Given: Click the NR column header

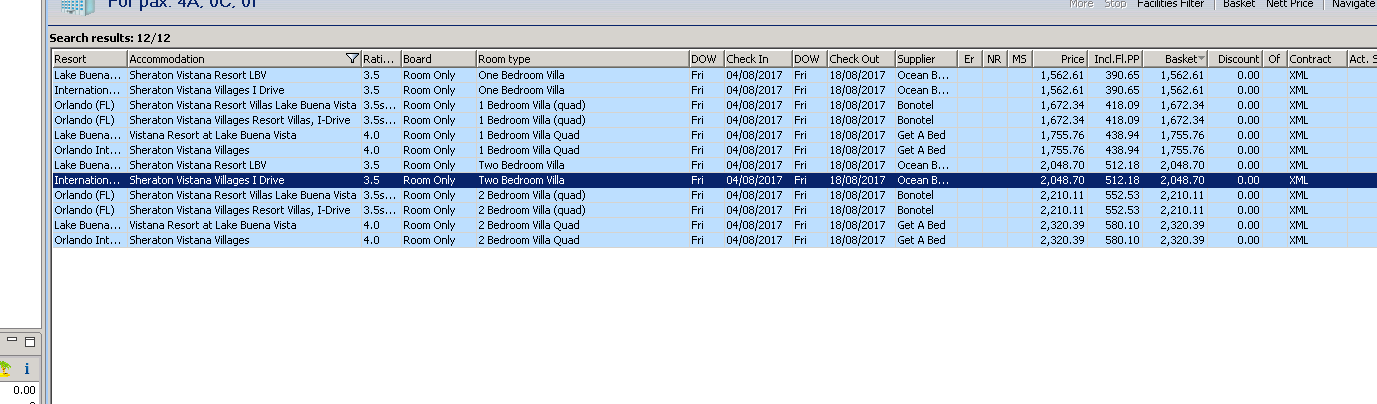Looking at the screenshot, I should coord(994,59).
